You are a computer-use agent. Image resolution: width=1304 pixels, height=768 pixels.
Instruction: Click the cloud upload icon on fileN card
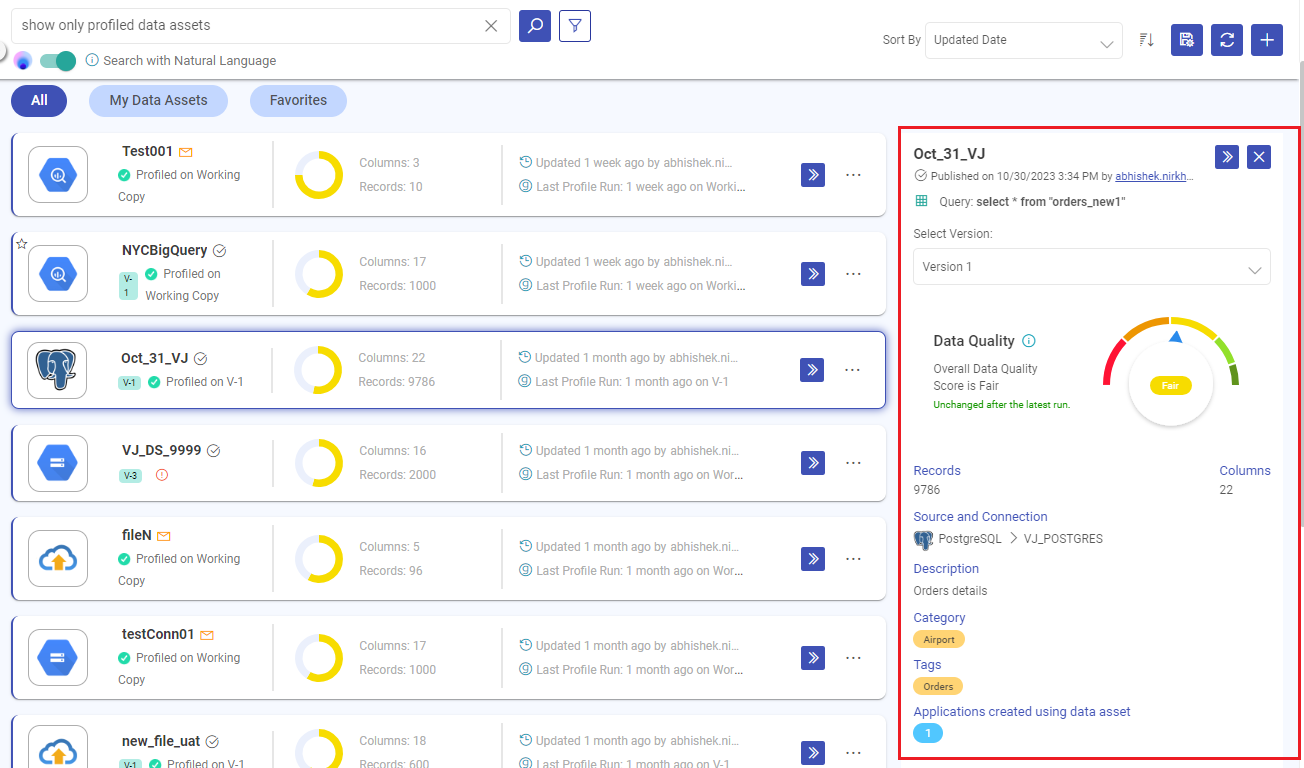tap(57, 558)
